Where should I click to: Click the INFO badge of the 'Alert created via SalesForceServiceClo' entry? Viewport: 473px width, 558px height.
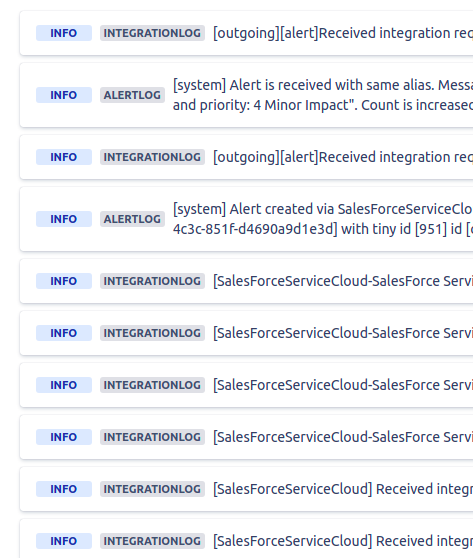(64, 219)
